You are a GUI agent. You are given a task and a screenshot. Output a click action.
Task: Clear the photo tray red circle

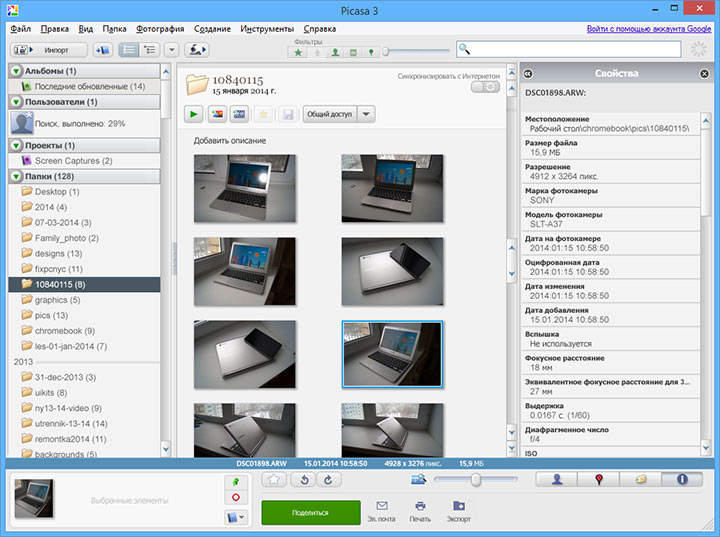pos(236,497)
